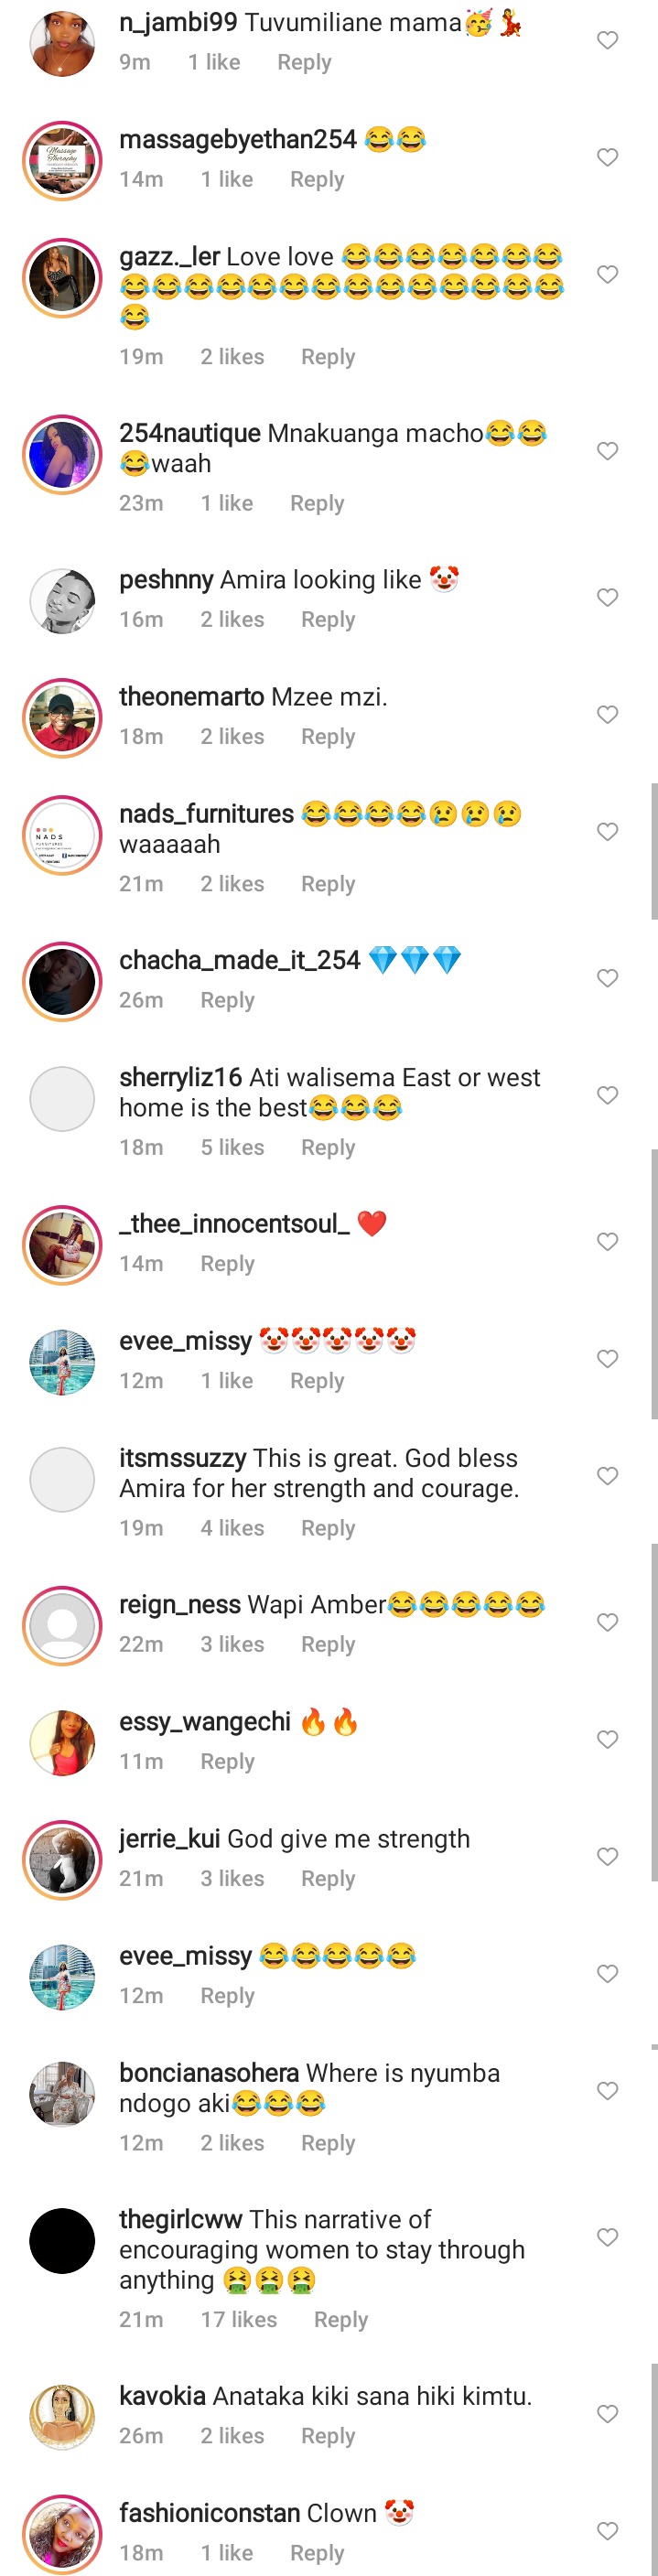Like n_jambi99's comment with heart icon

pyautogui.click(x=607, y=40)
